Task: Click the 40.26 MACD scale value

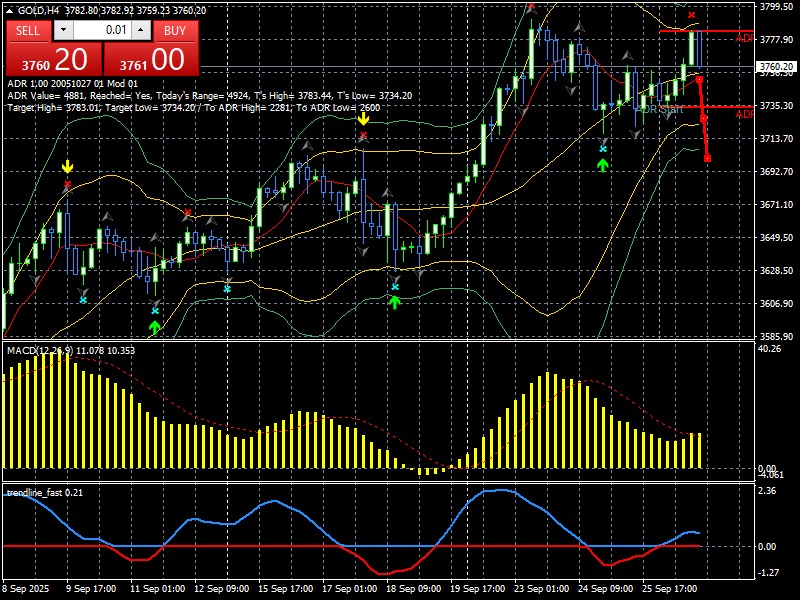Action: (769, 349)
